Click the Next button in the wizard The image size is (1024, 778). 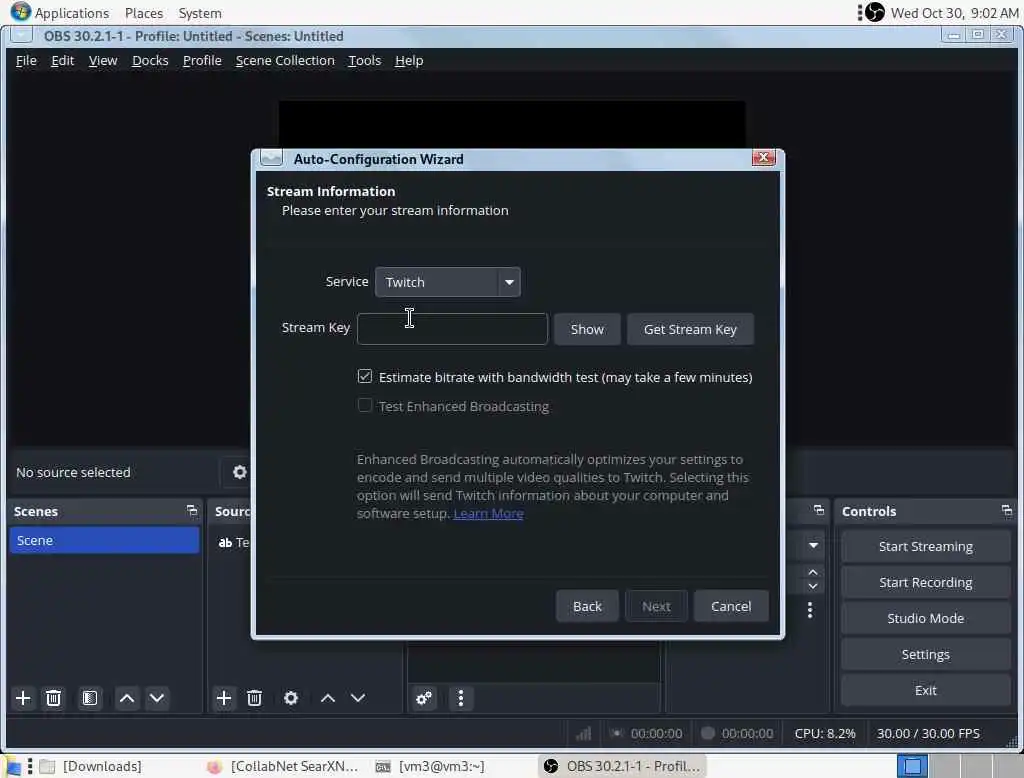(x=656, y=606)
